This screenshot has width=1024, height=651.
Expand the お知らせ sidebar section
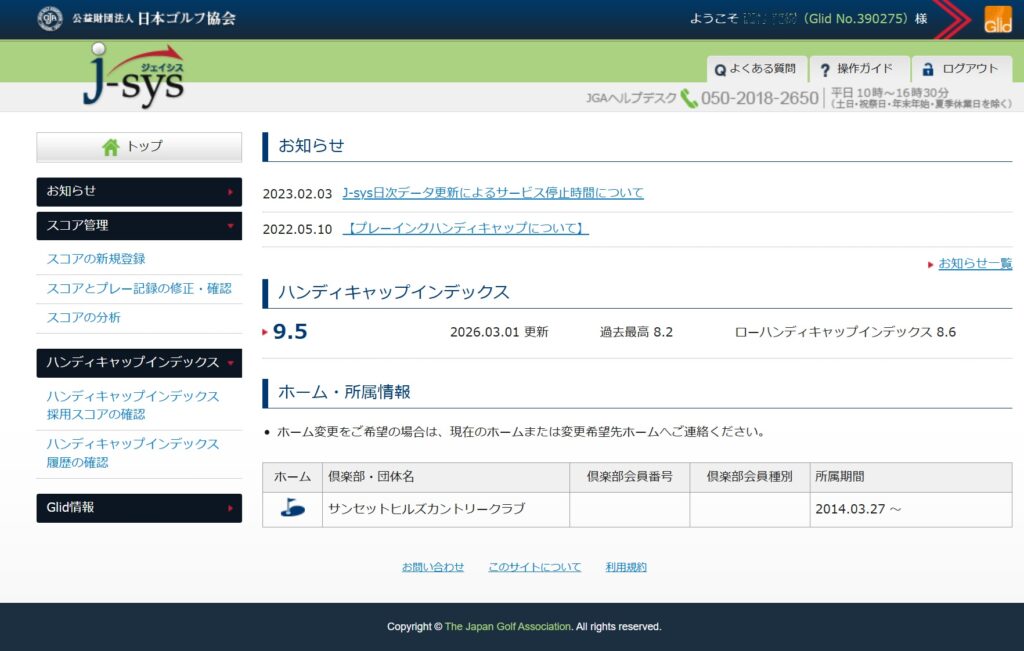pyautogui.click(x=139, y=191)
